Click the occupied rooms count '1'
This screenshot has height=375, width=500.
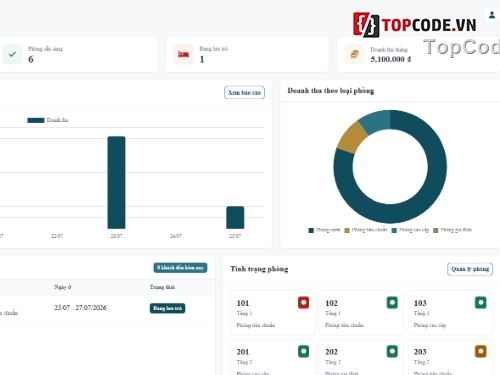click(x=202, y=59)
